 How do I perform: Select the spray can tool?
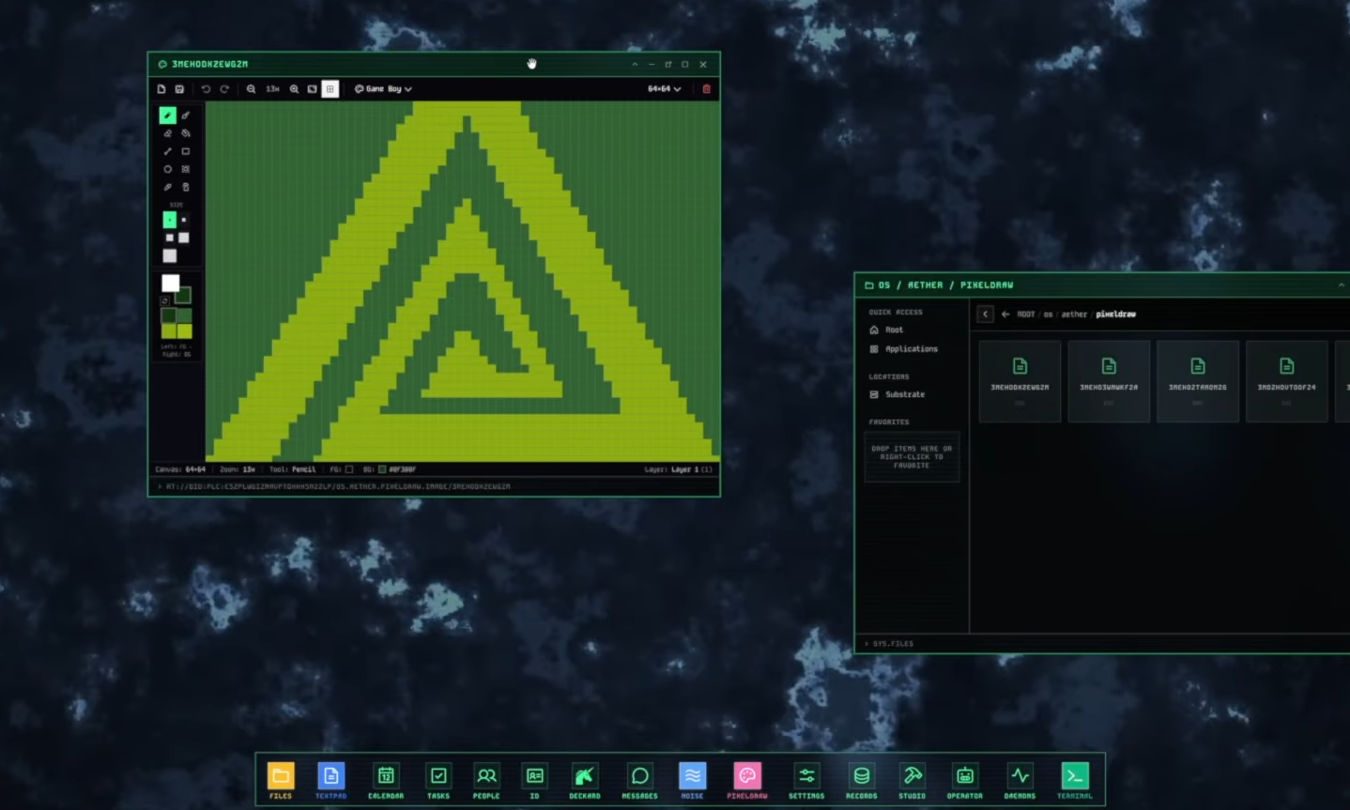tap(186, 187)
